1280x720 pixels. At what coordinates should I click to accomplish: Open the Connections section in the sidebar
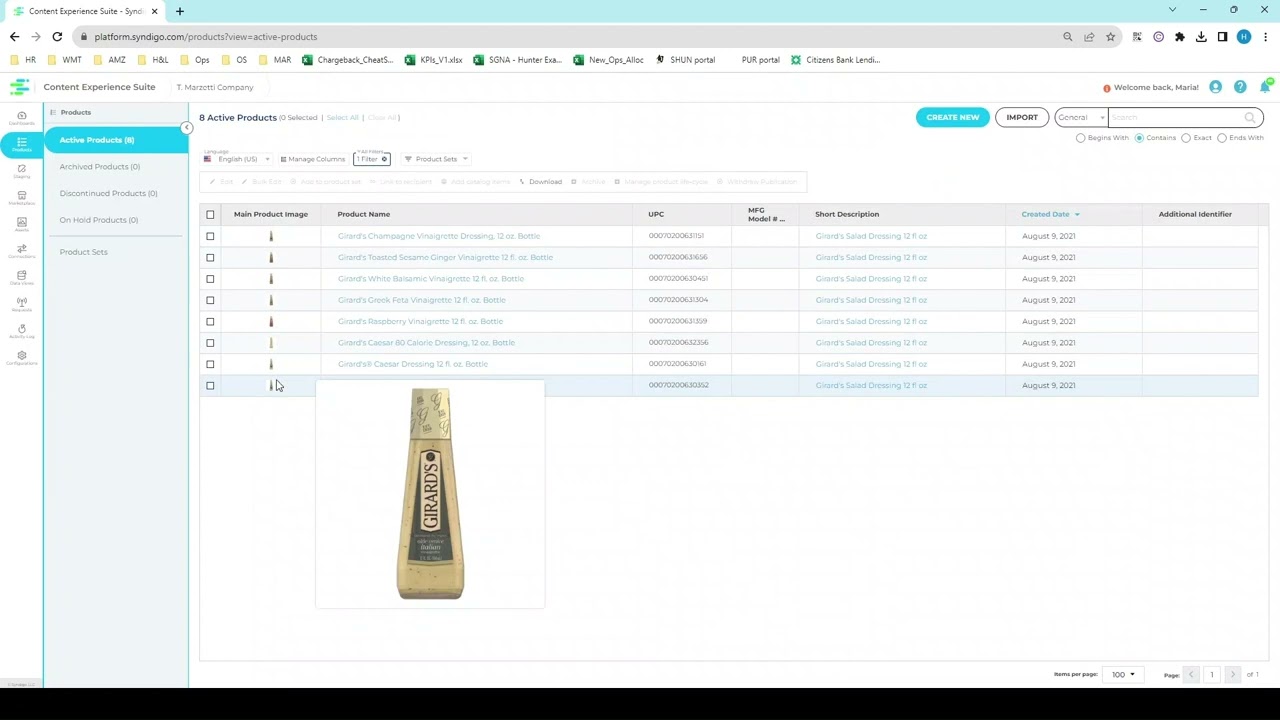click(x=21, y=251)
